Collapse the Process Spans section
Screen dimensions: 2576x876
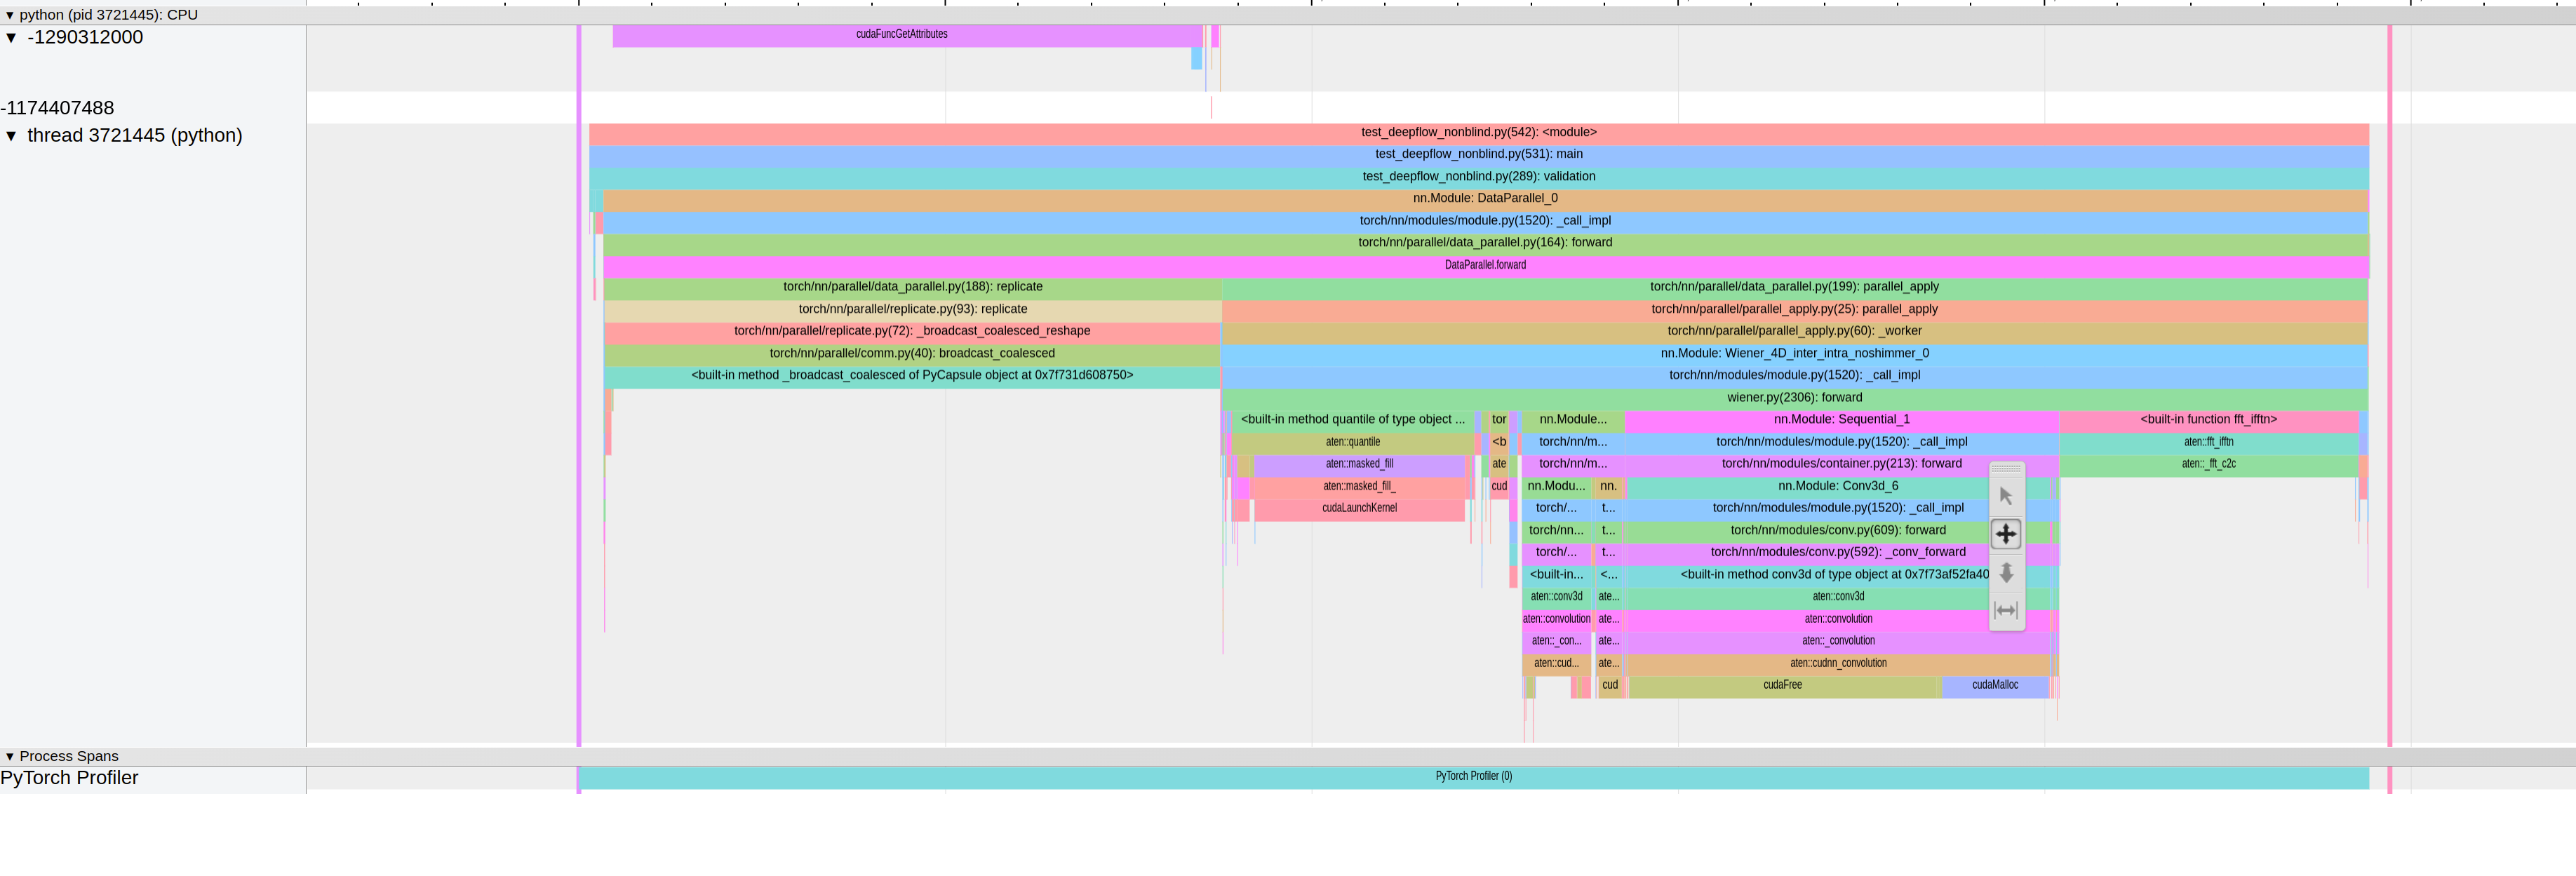coord(10,757)
